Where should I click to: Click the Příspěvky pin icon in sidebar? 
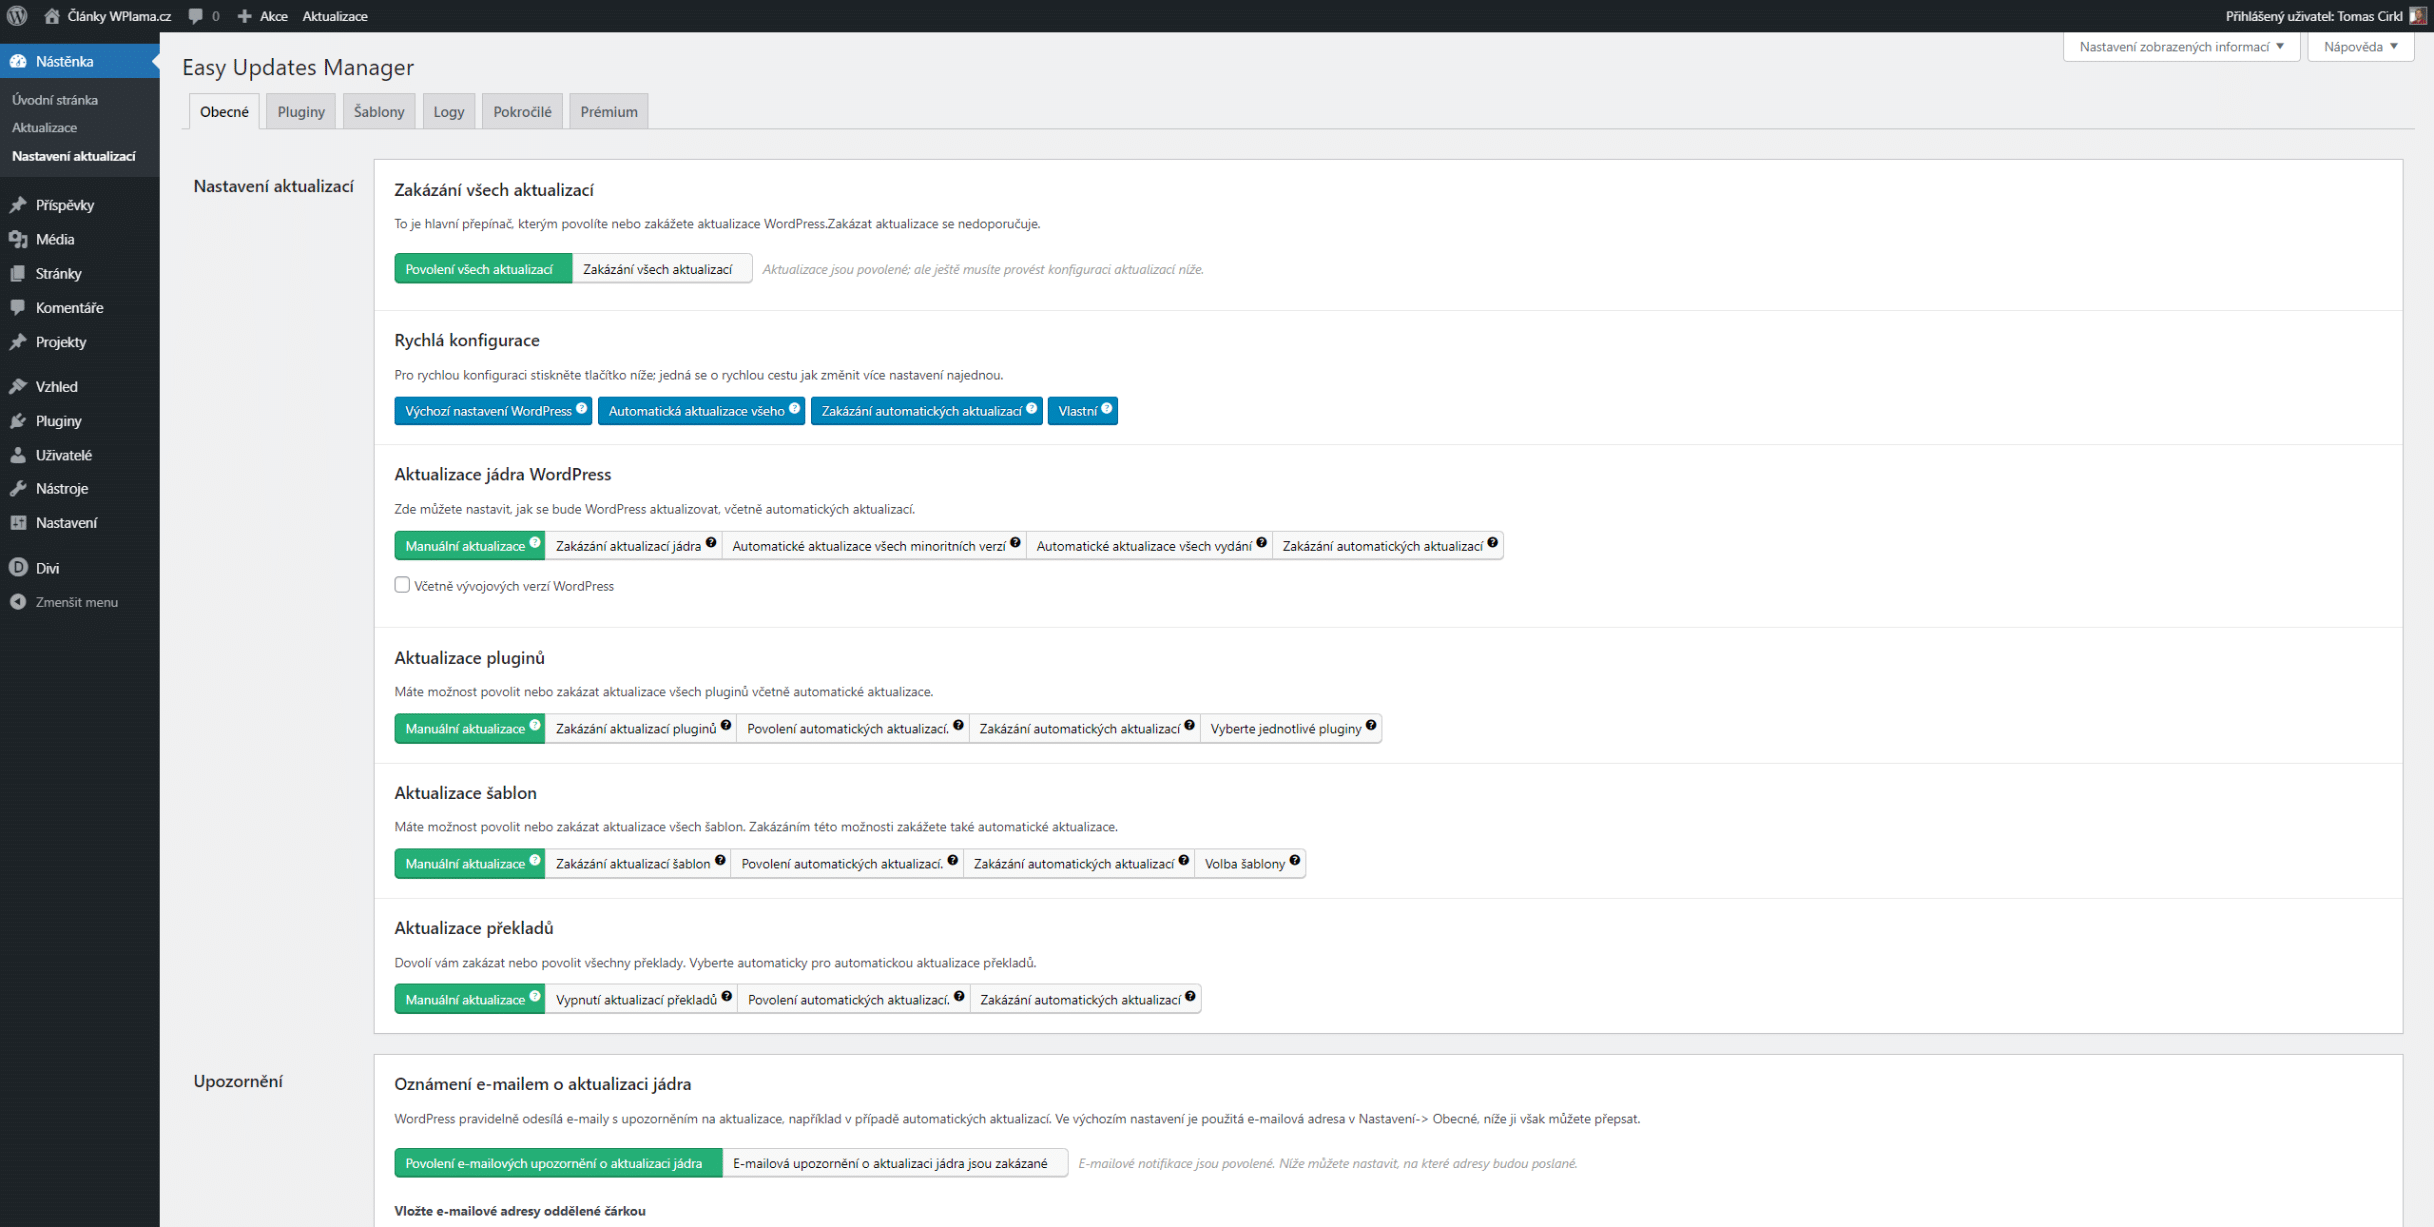(18, 205)
